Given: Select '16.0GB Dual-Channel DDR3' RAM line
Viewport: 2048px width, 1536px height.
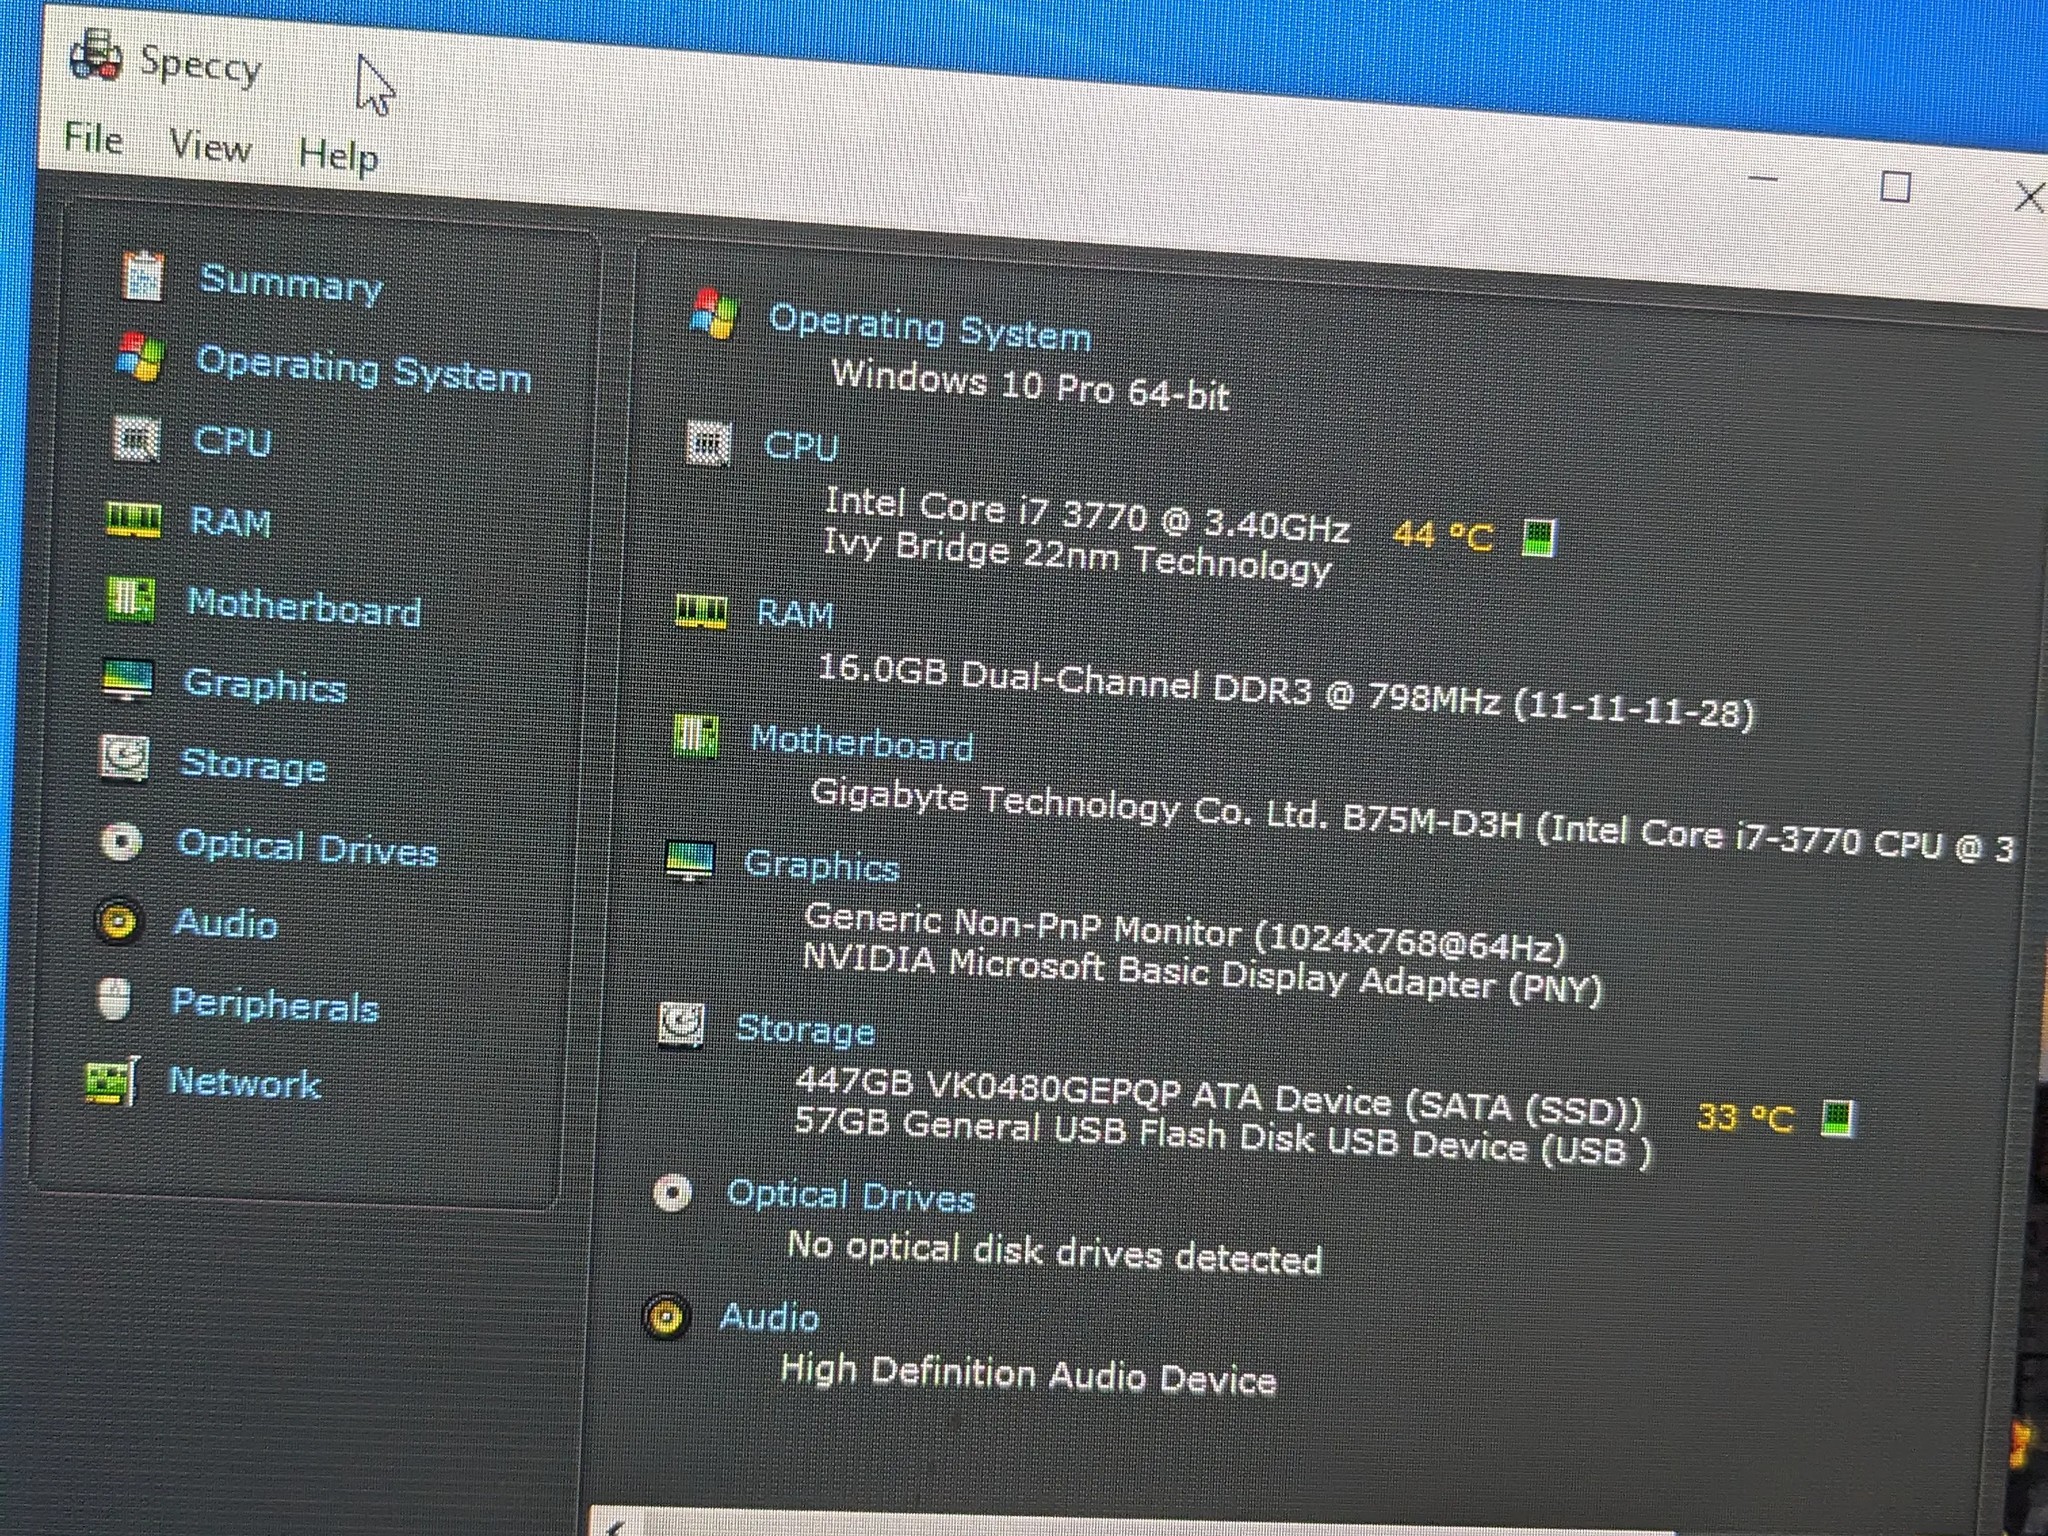Looking at the screenshot, I should [x=1286, y=692].
